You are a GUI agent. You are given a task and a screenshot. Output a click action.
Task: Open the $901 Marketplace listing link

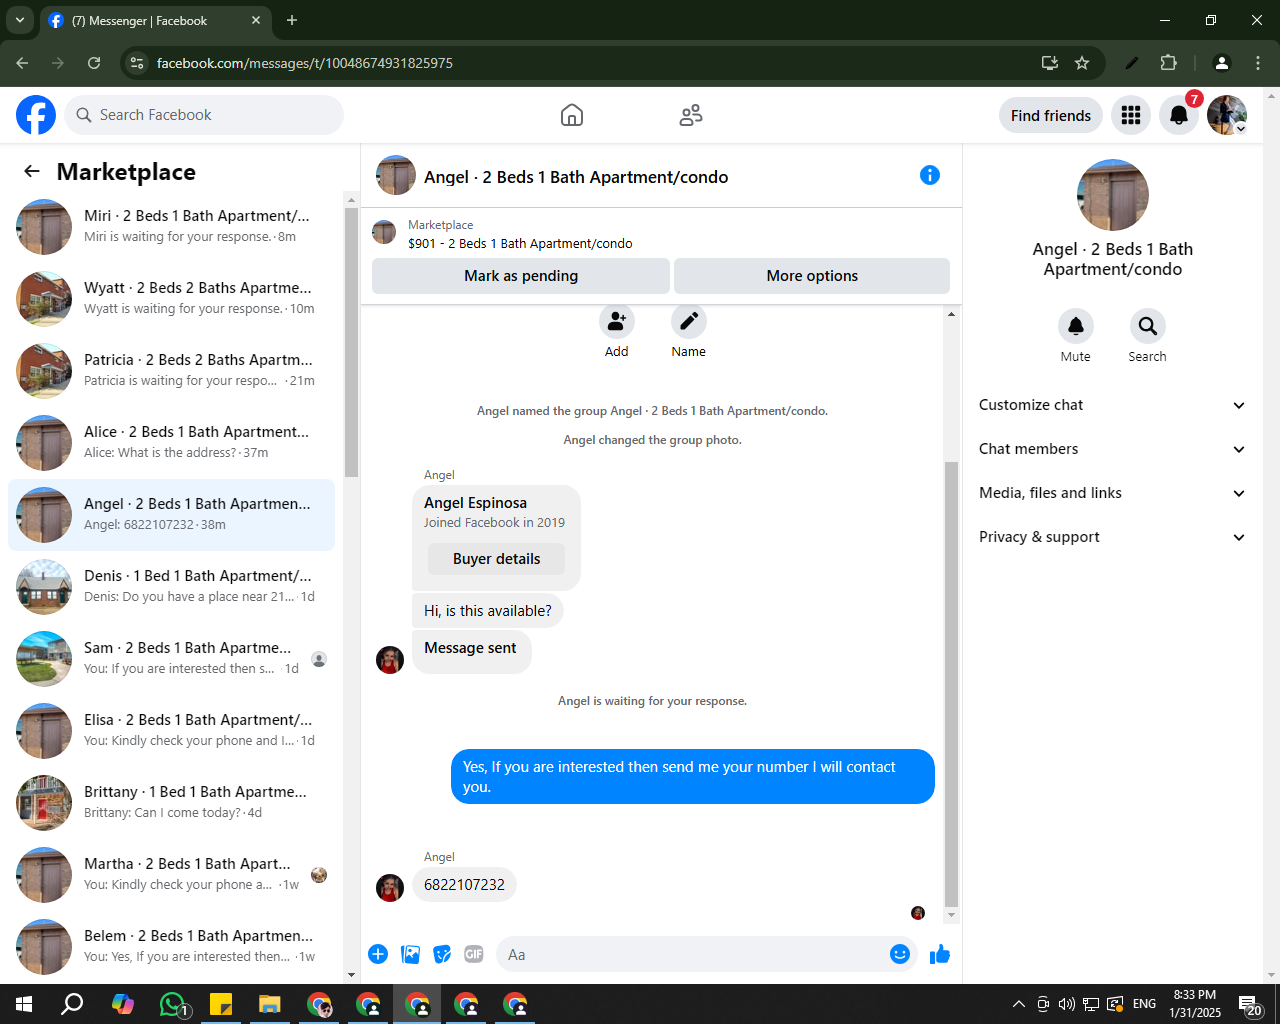(520, 243)
